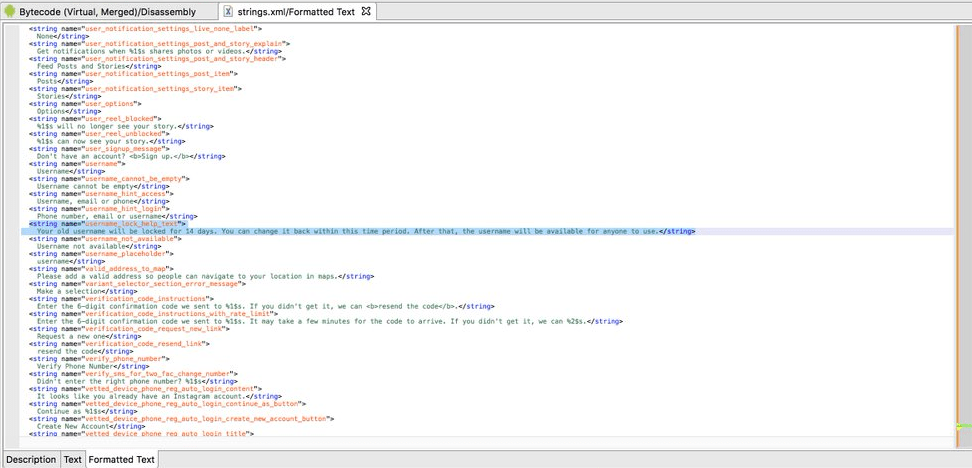Click the verify_sms_for_two_fac_change_number name

coord(157,374)
